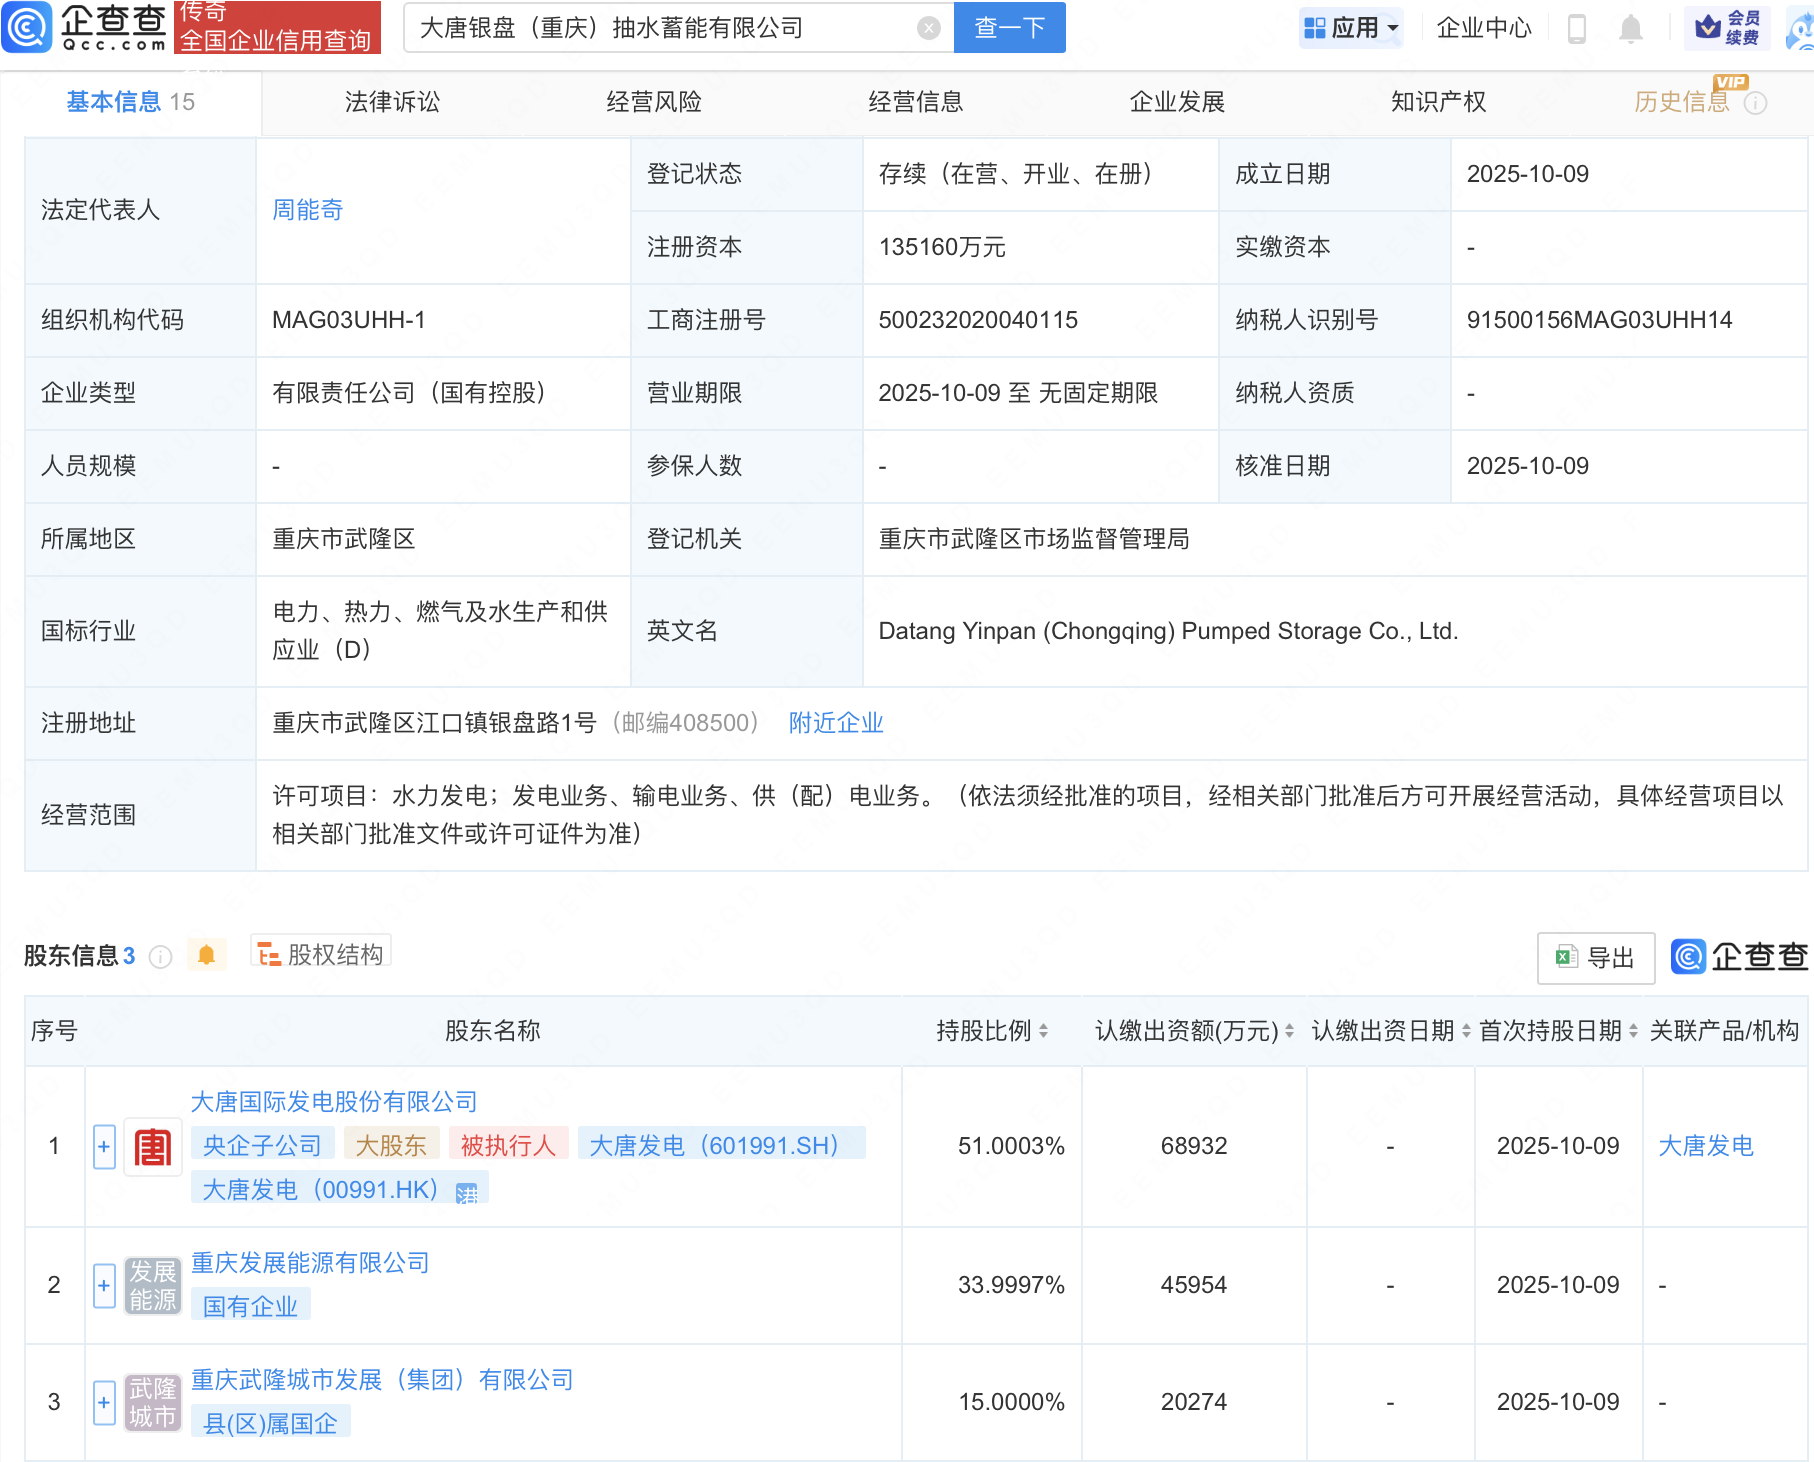Open legal representative 周能奇 link
Screen dimensions: 1814x1462
tap(308, 210)
